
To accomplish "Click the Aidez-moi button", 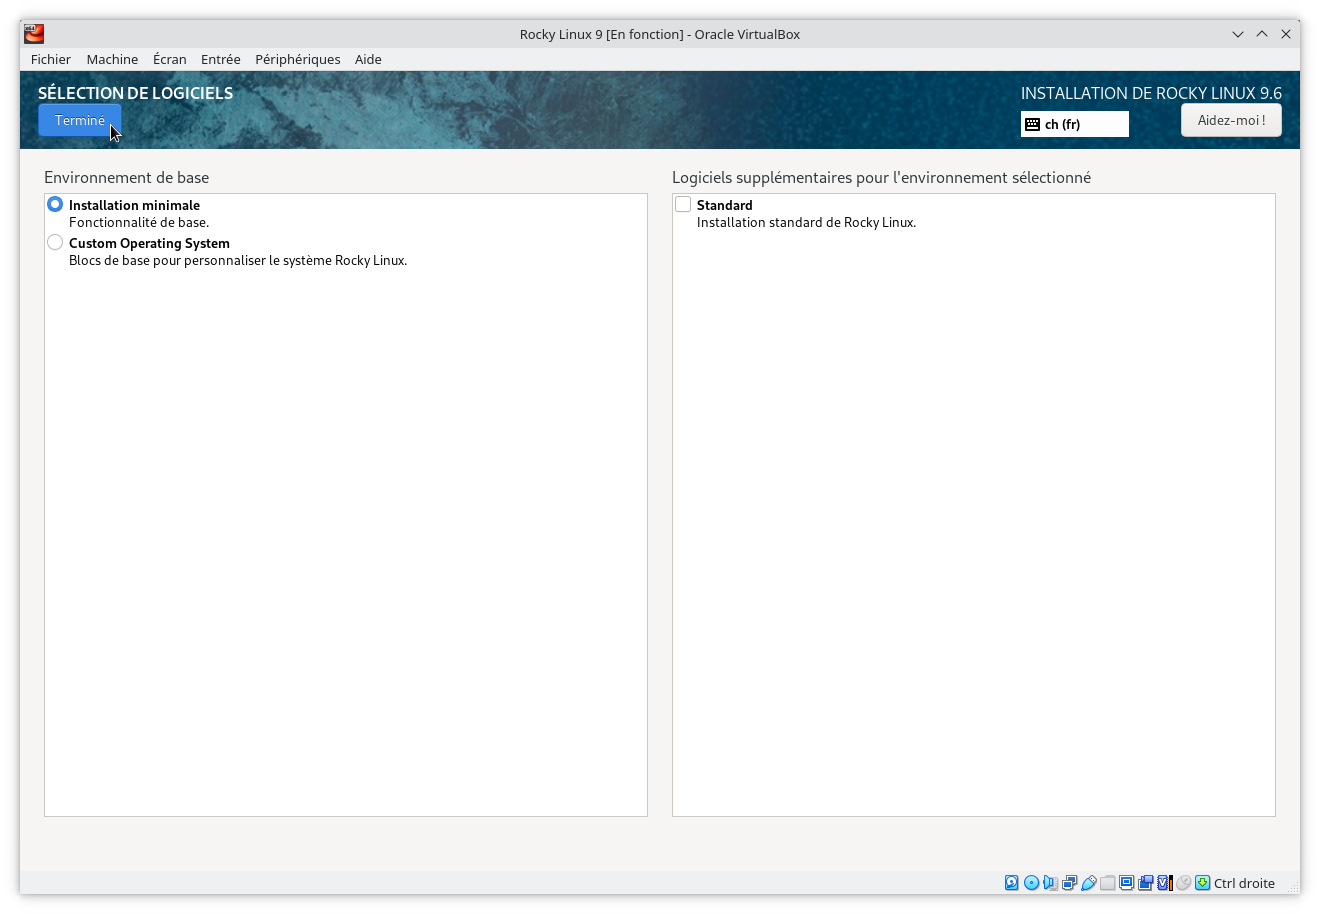I will [1231, 119].
